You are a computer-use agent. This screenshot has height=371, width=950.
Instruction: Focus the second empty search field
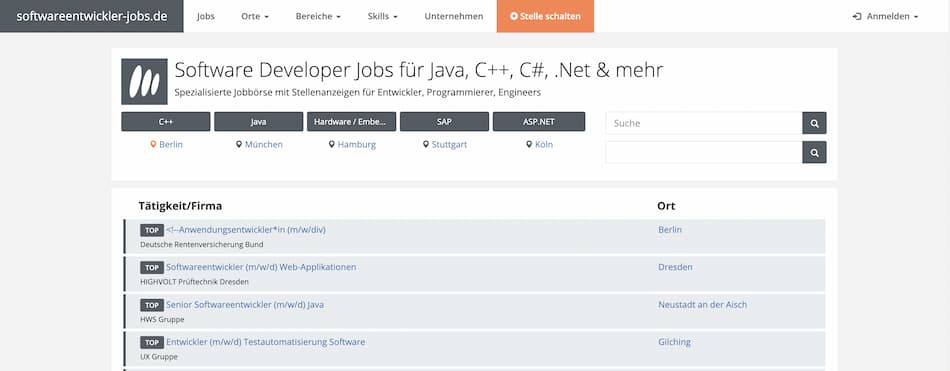(704, 152)
